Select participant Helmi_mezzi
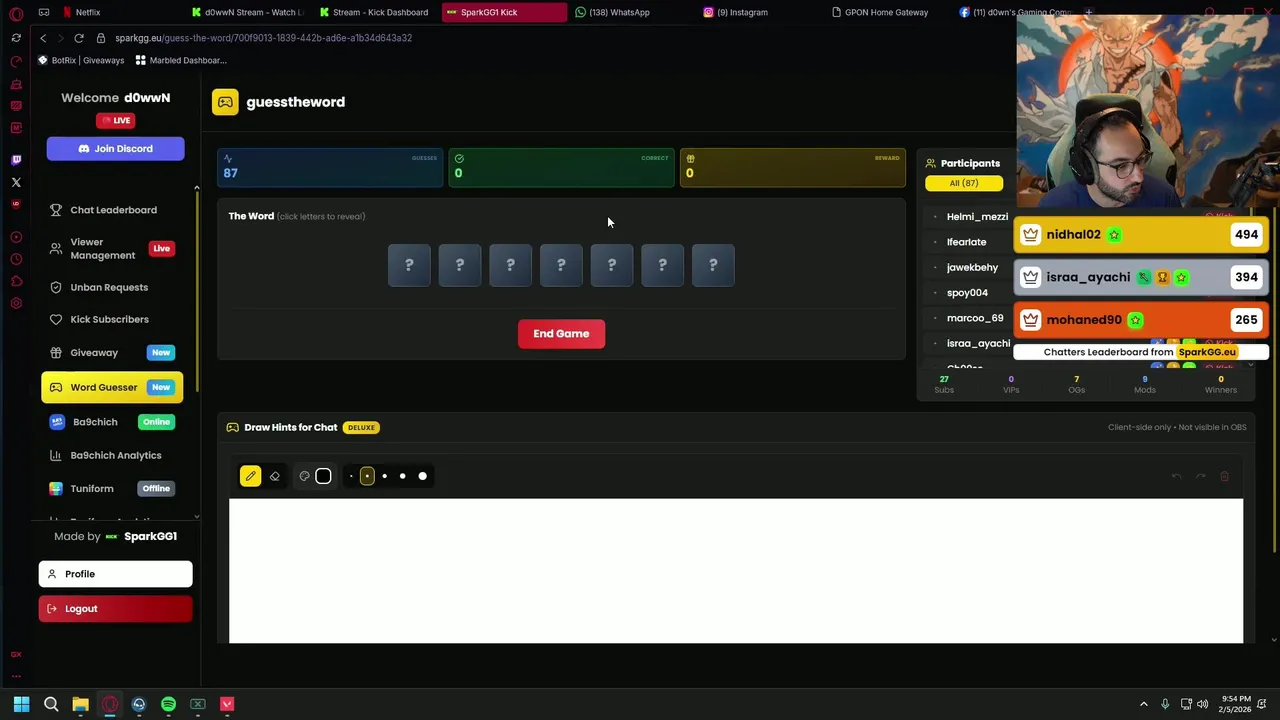This screenshot has height=720, width=1280. (977, 216)
